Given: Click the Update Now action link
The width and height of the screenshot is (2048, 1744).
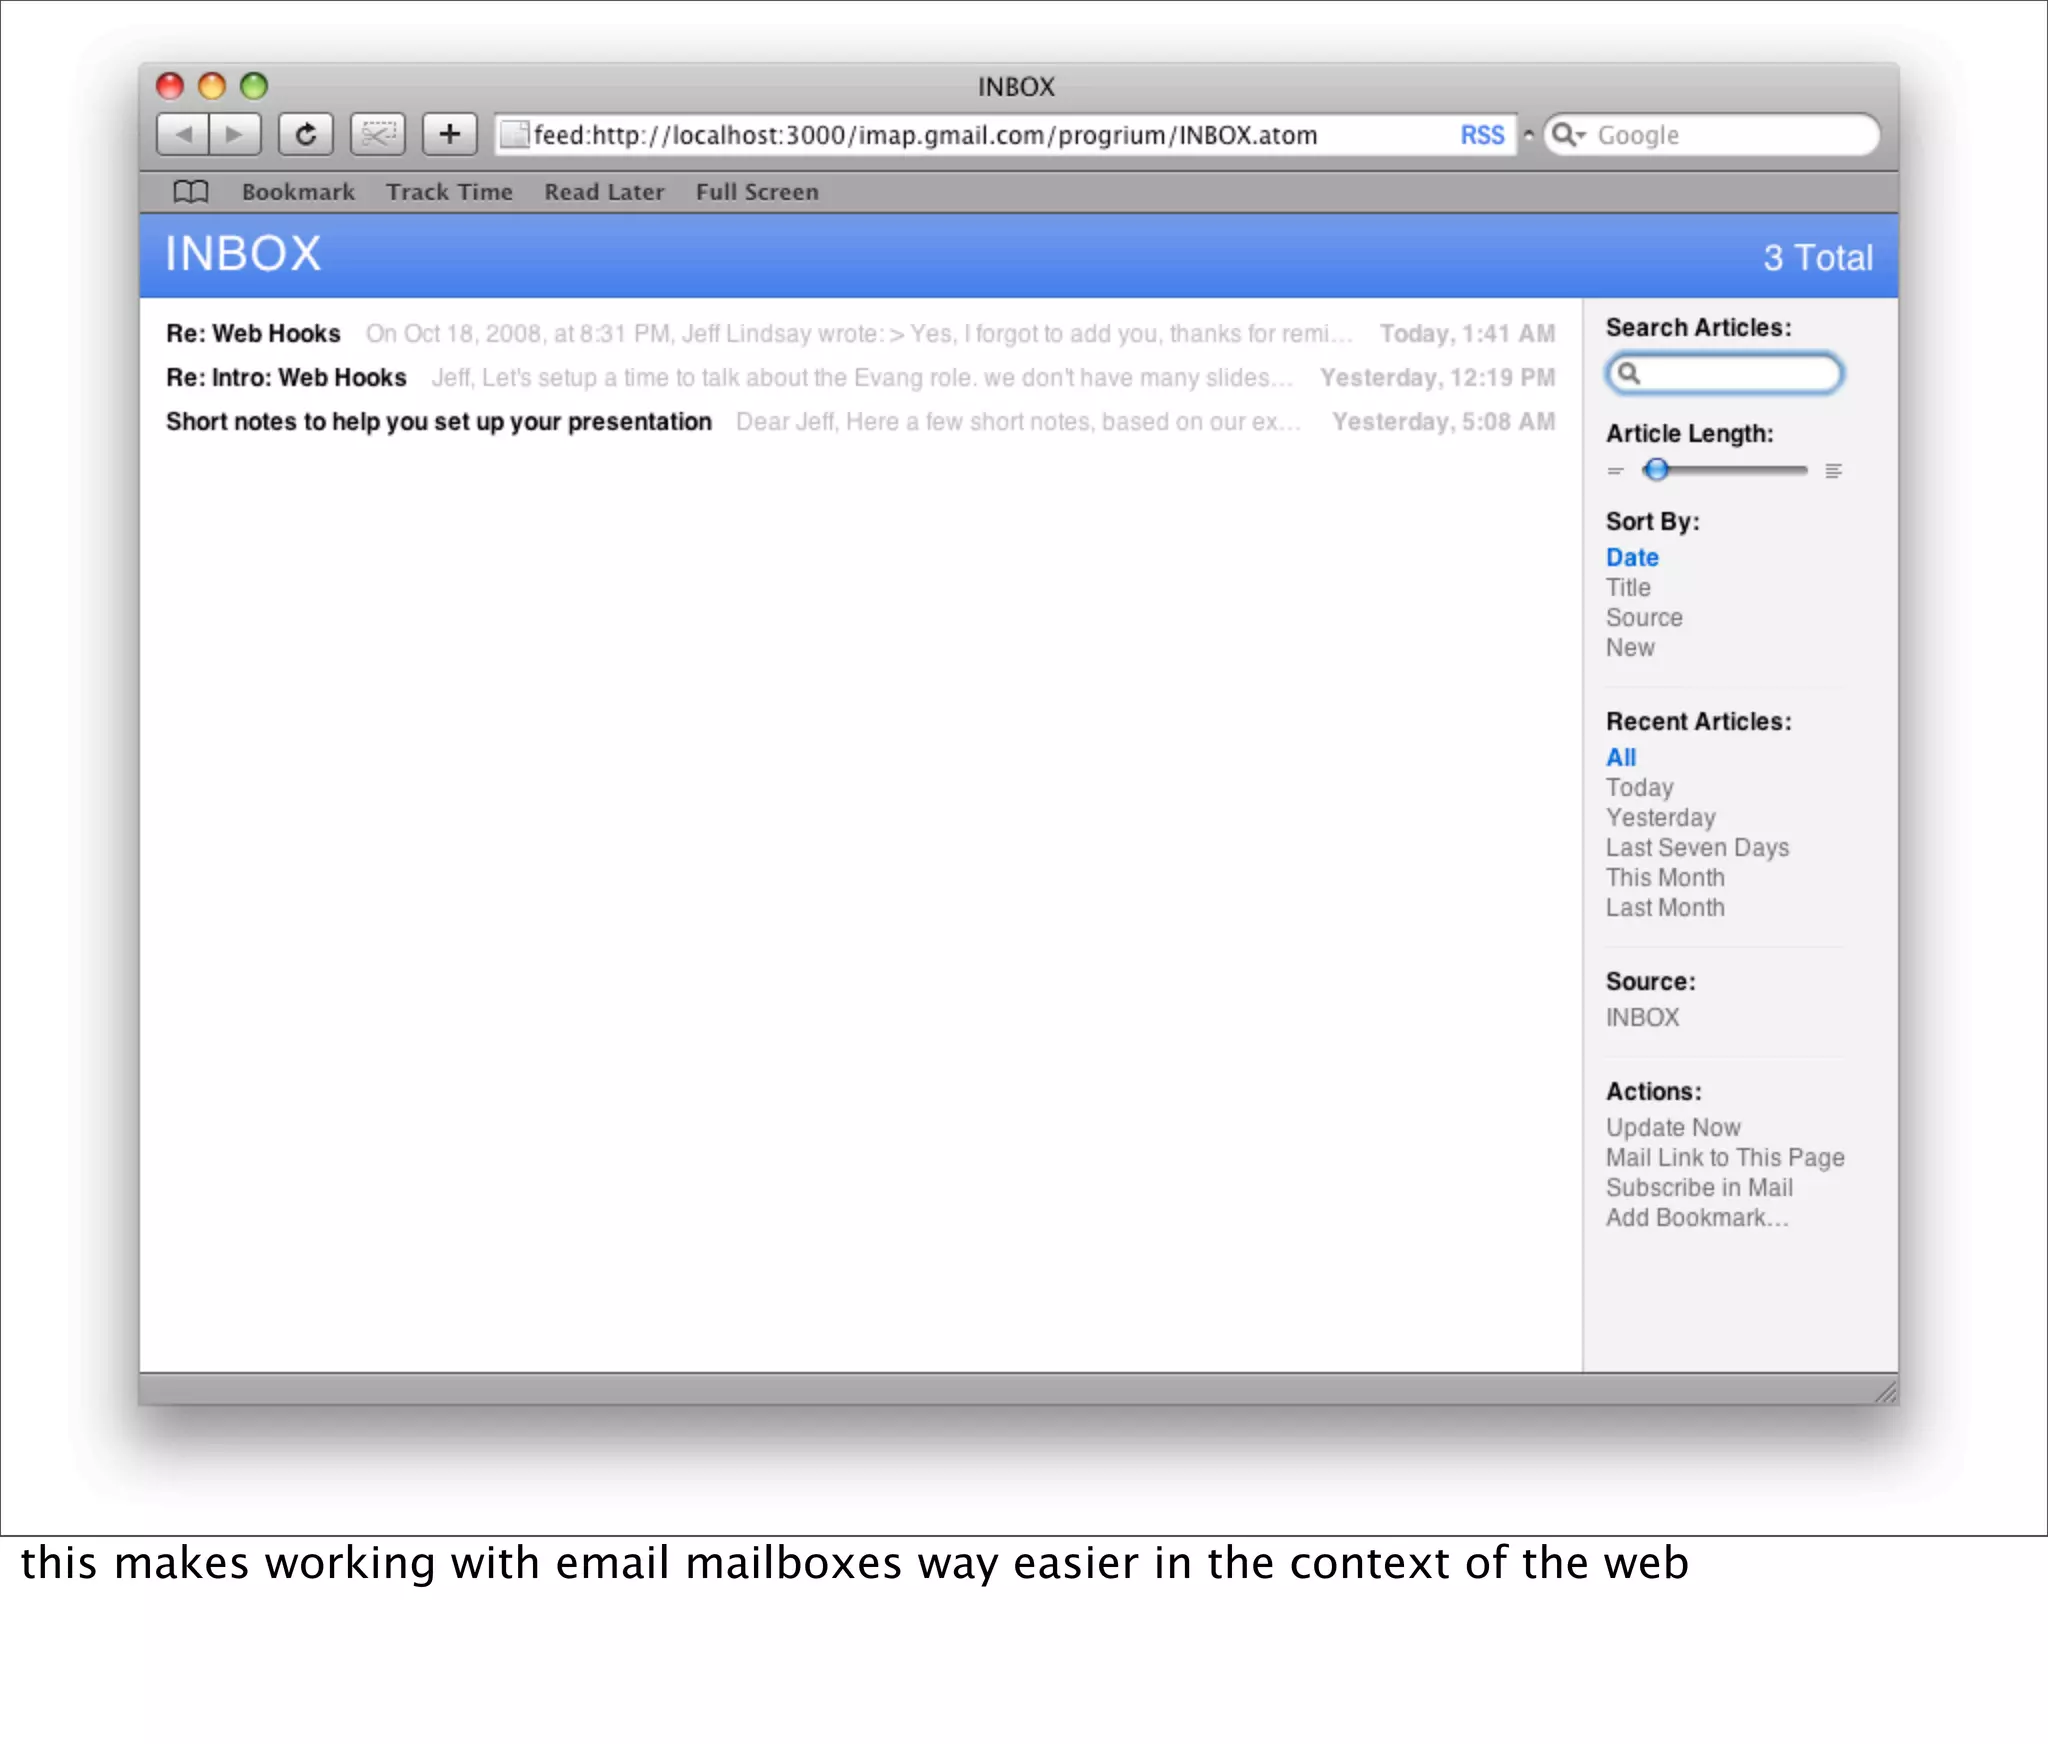Looking at the screenshot, I should tap(1673, 1127).
